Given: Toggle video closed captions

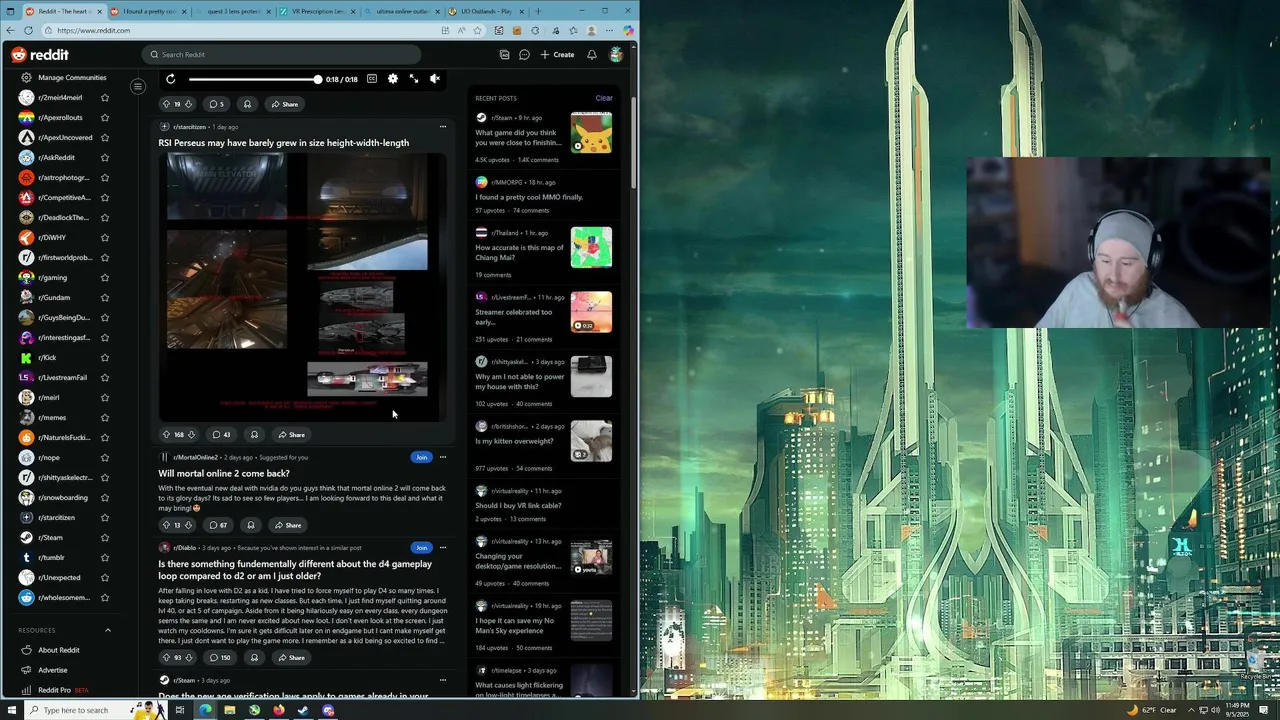Looking at the screenshot, I should point(372,79).
